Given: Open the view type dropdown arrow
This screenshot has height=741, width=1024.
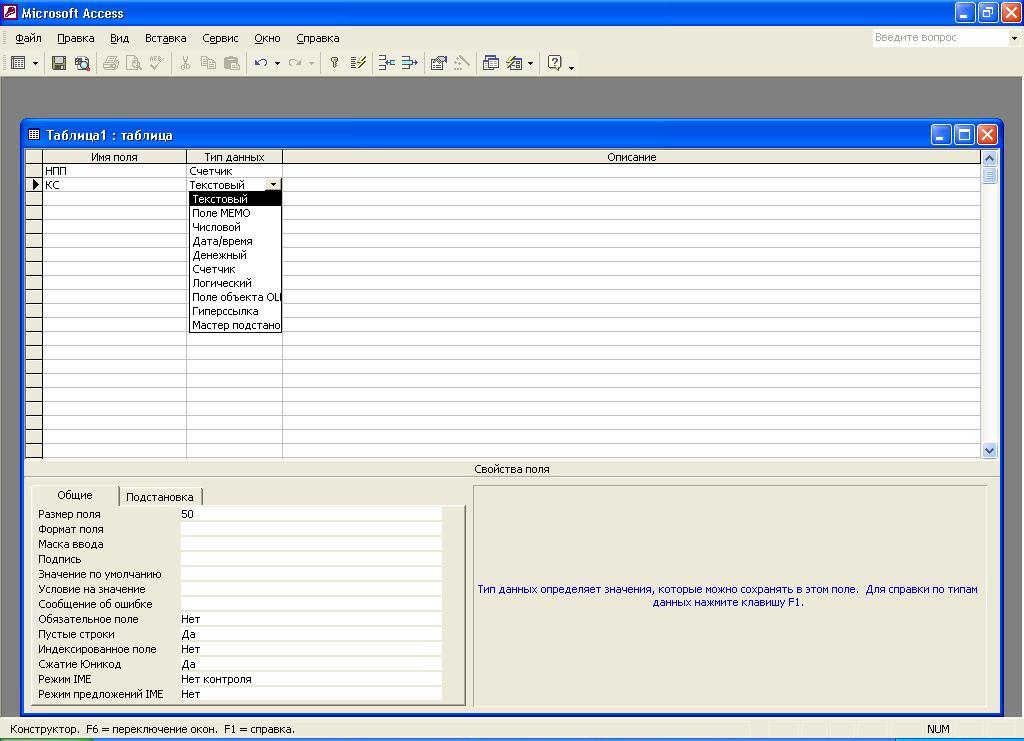Looking at the screenshot, I should (35, 63).
